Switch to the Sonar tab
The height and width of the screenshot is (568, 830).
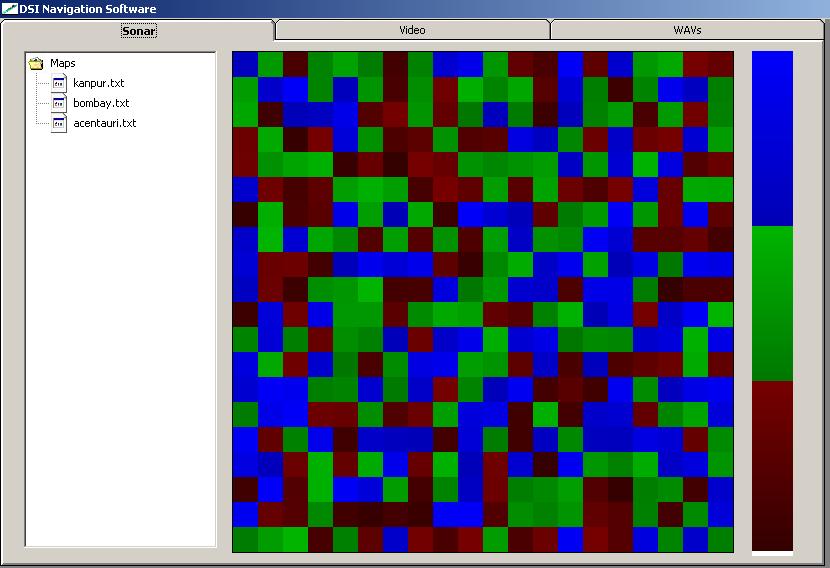click(138, 31)
